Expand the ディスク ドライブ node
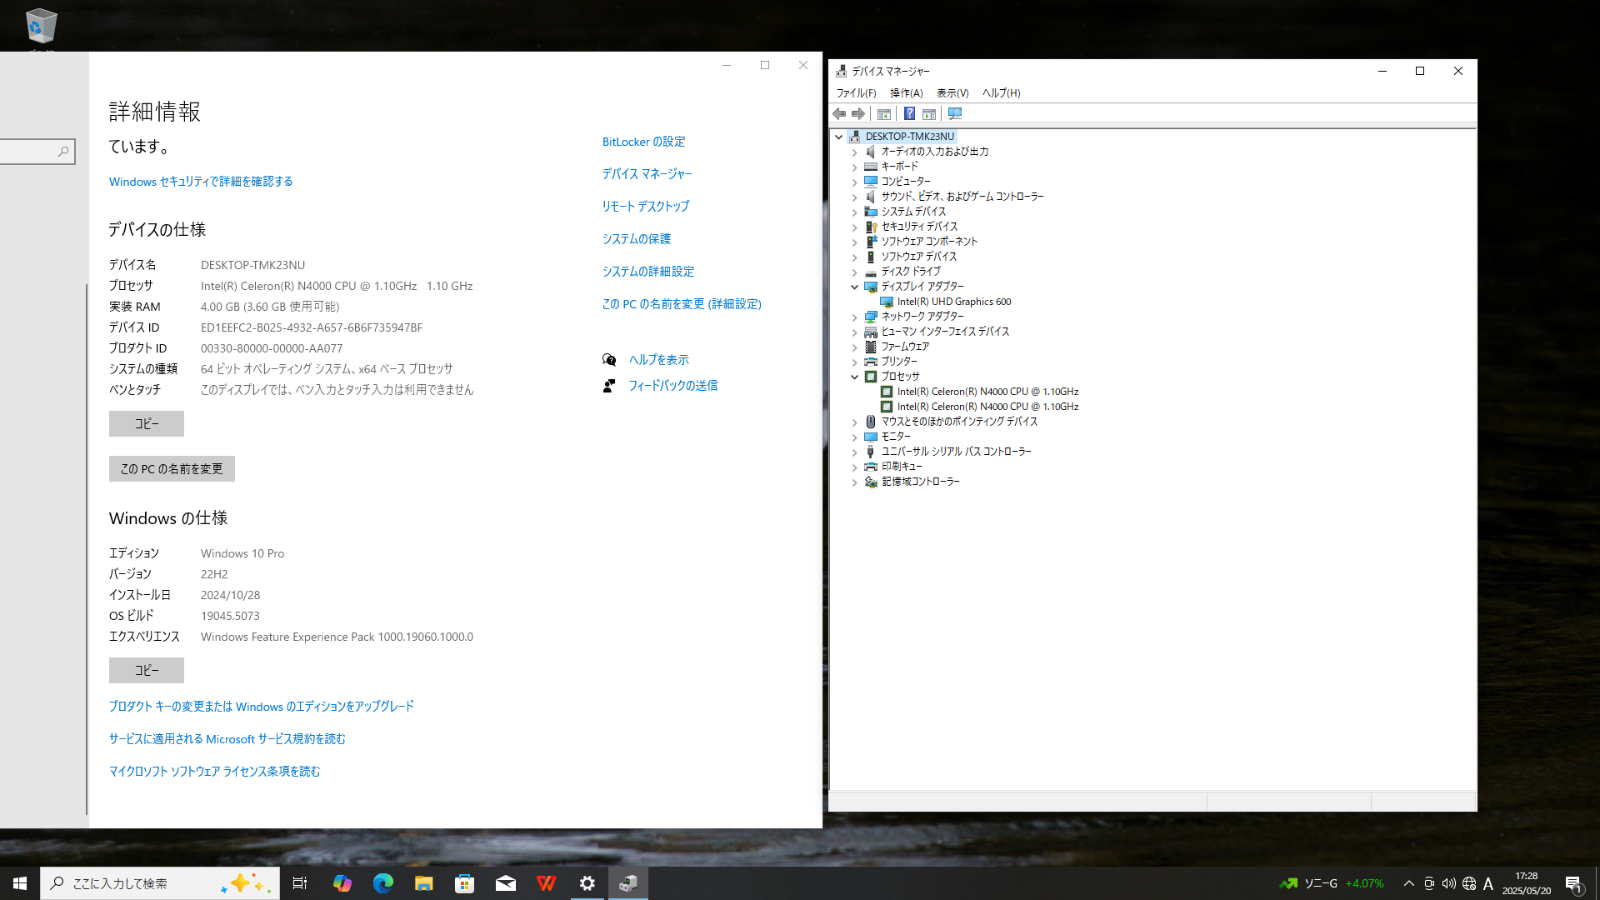The image size is (1600, 900). tap(854, 272)
